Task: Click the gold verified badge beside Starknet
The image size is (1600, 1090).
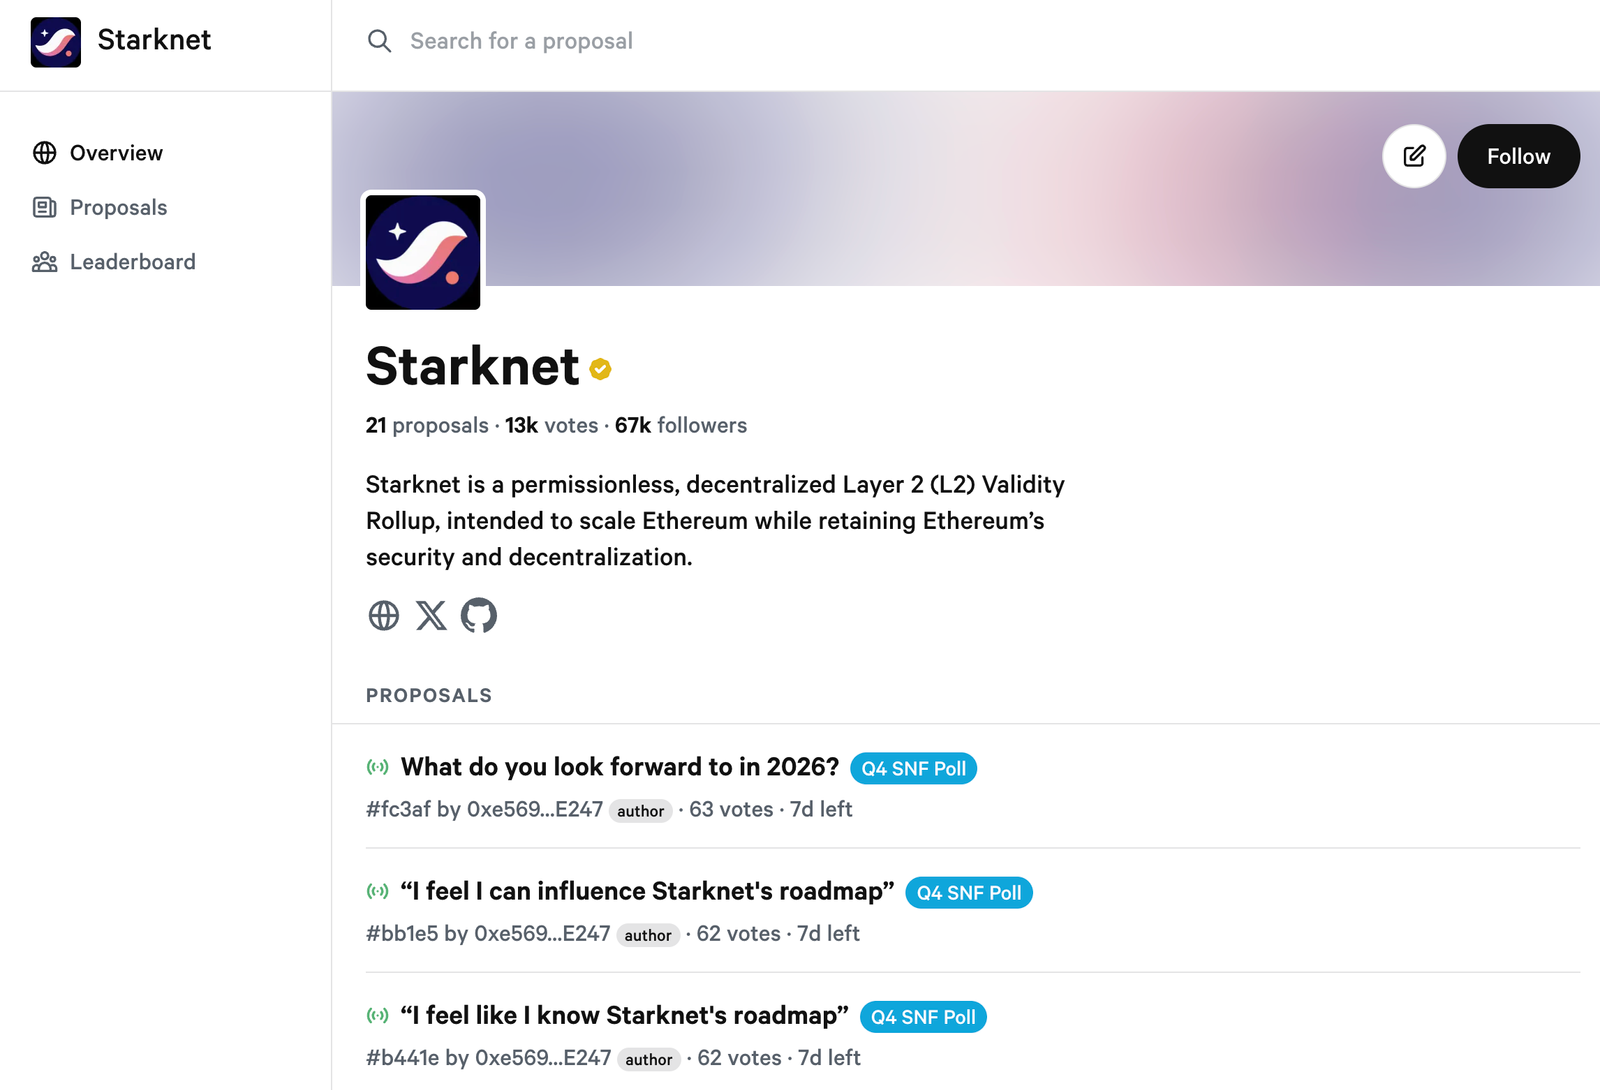Action: pos(600,370)
